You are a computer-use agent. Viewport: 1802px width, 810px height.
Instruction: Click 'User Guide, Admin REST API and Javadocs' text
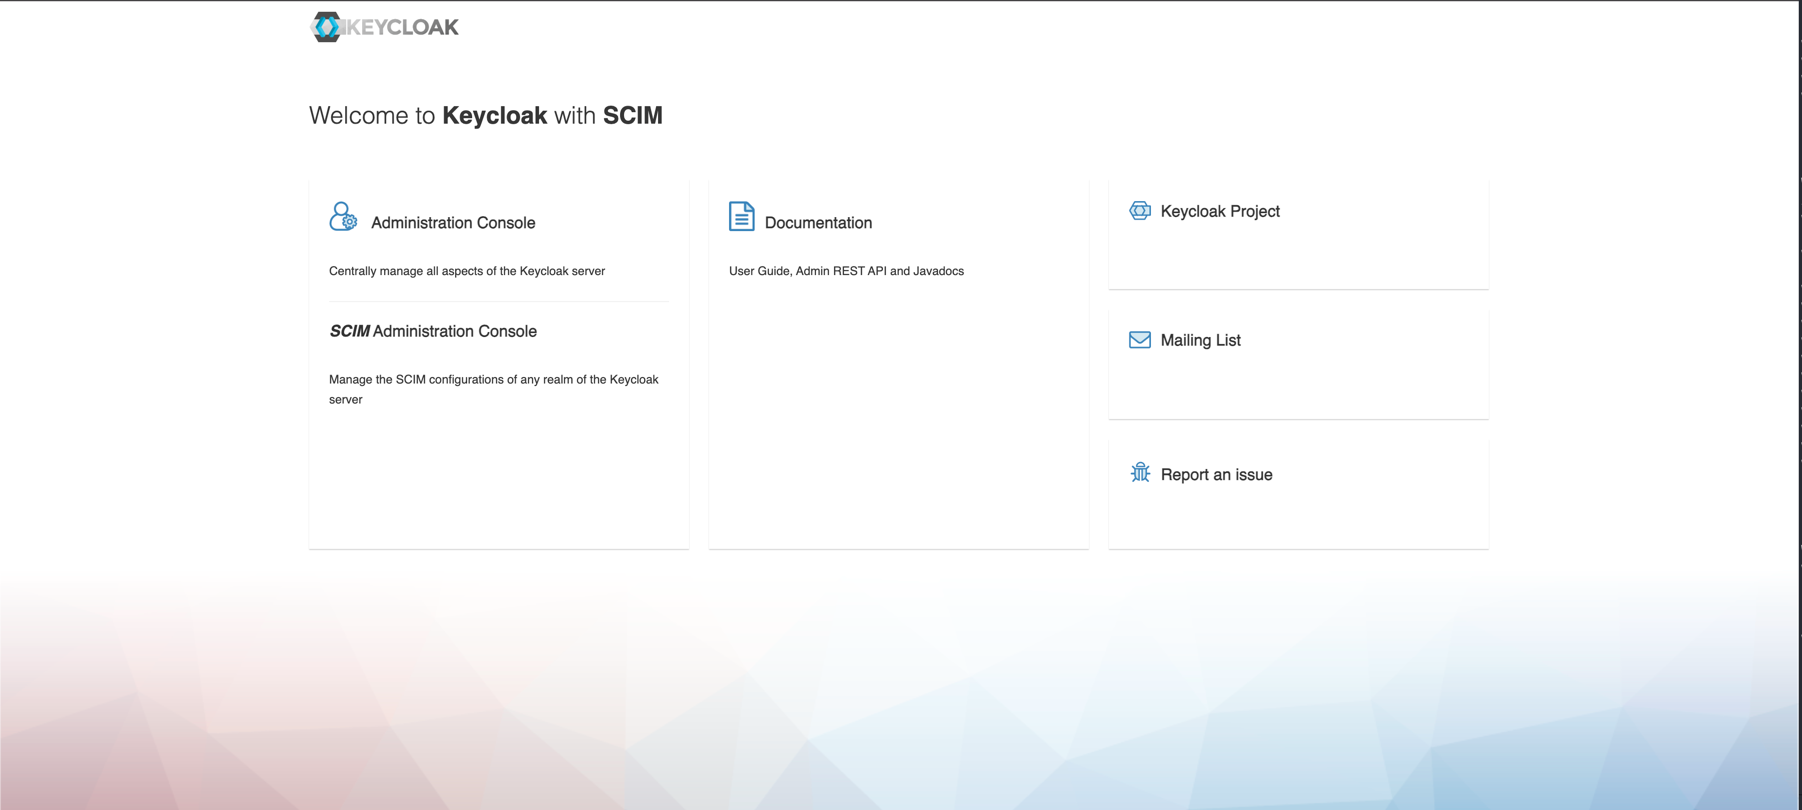846,271
